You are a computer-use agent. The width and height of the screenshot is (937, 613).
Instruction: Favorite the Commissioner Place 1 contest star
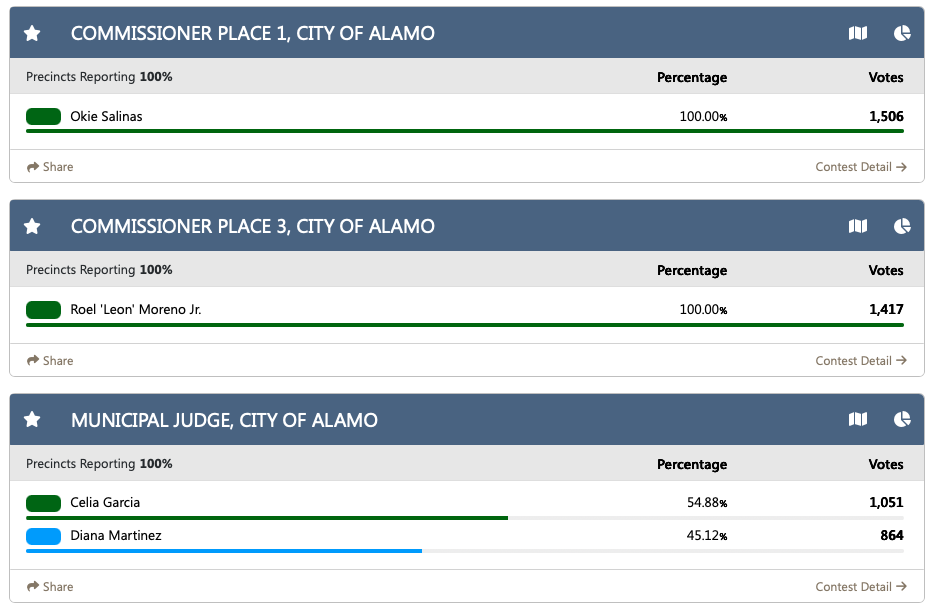(32, 33)
